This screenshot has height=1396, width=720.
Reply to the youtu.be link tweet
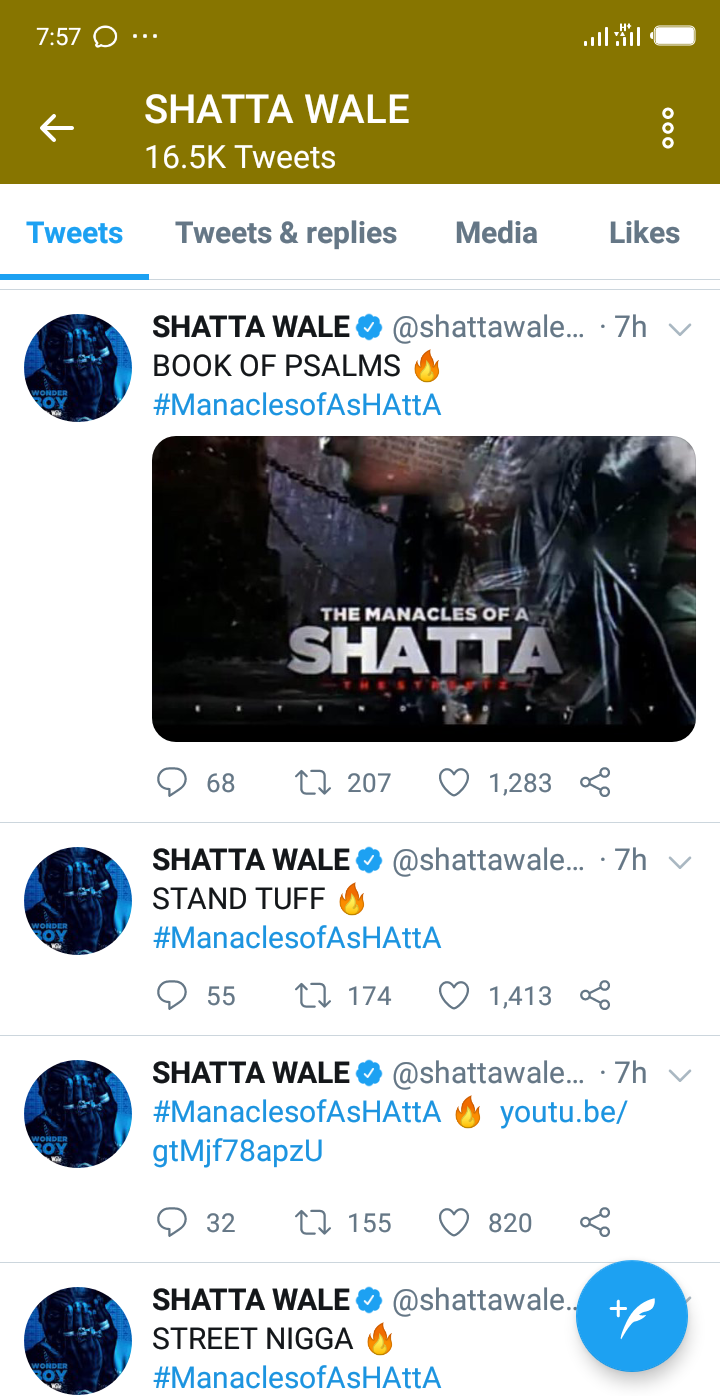pos(172,1222)
